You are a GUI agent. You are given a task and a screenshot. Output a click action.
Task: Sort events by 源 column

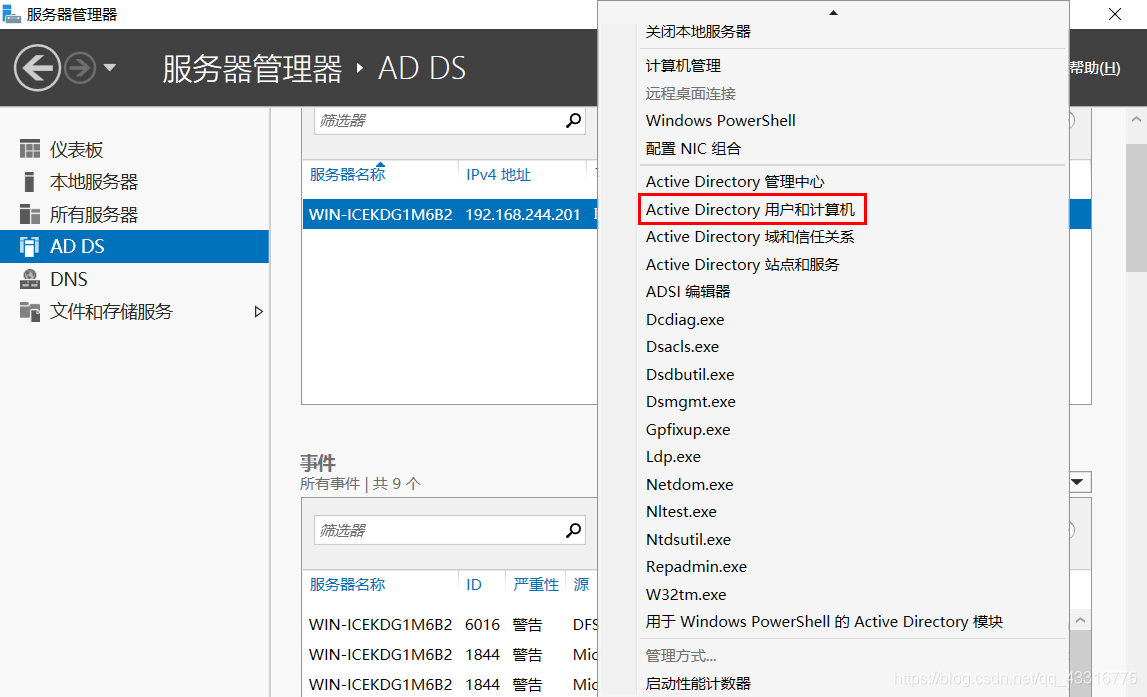582,584
